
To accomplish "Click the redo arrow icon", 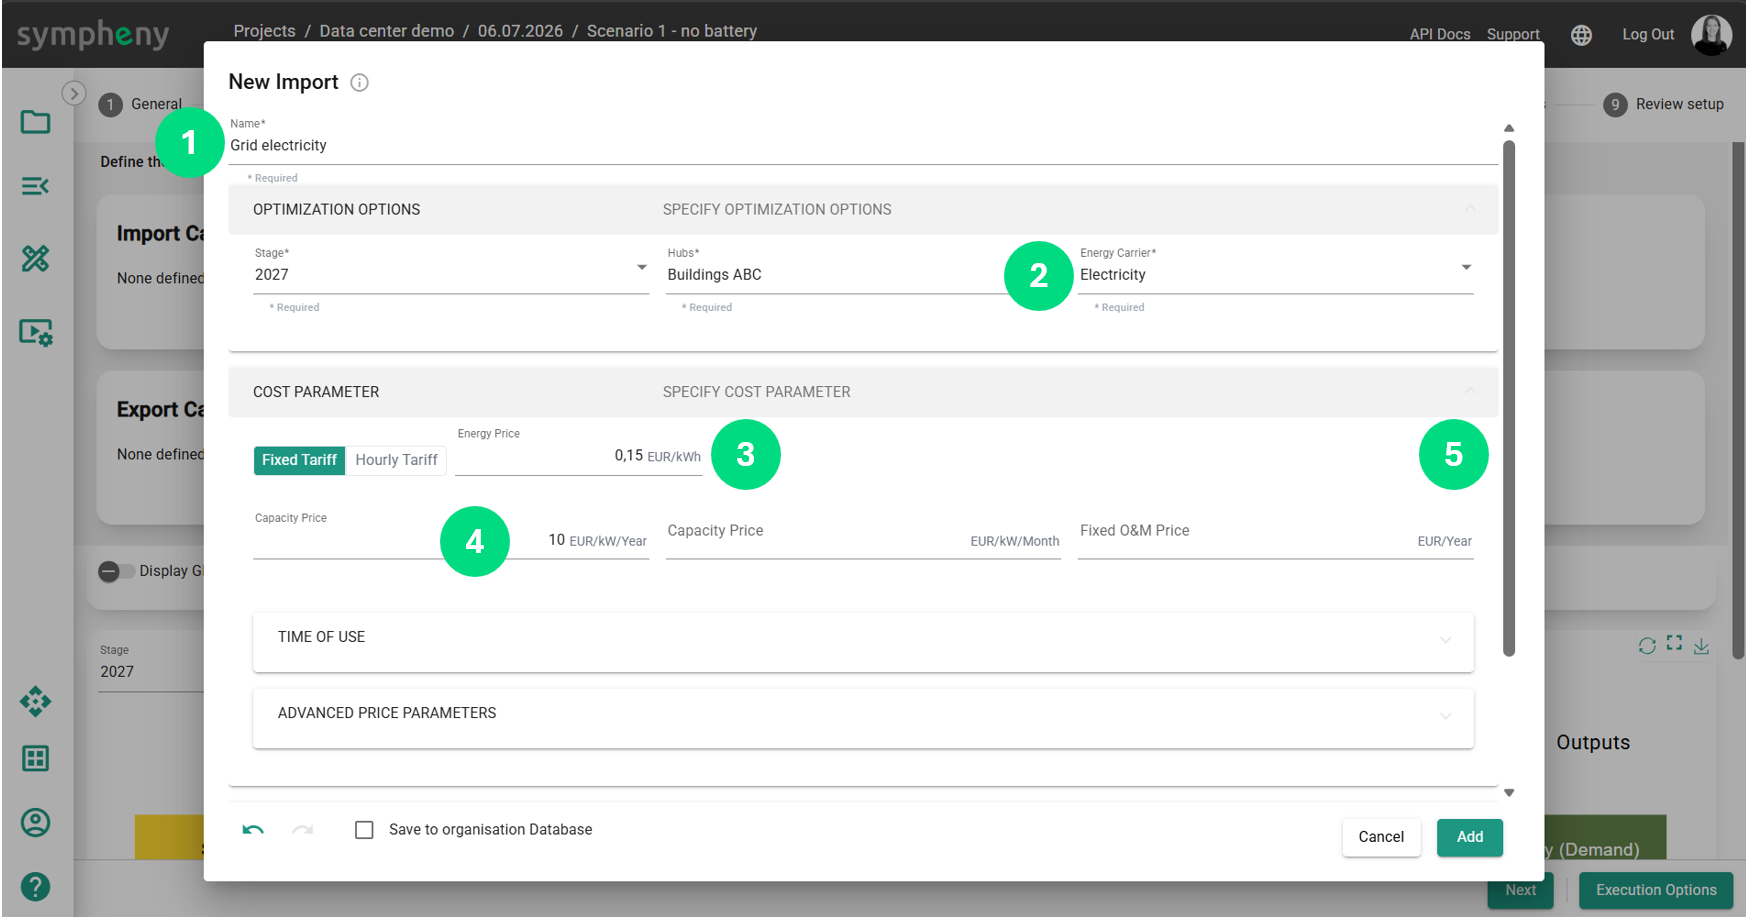I will click(x=303, y=830).
